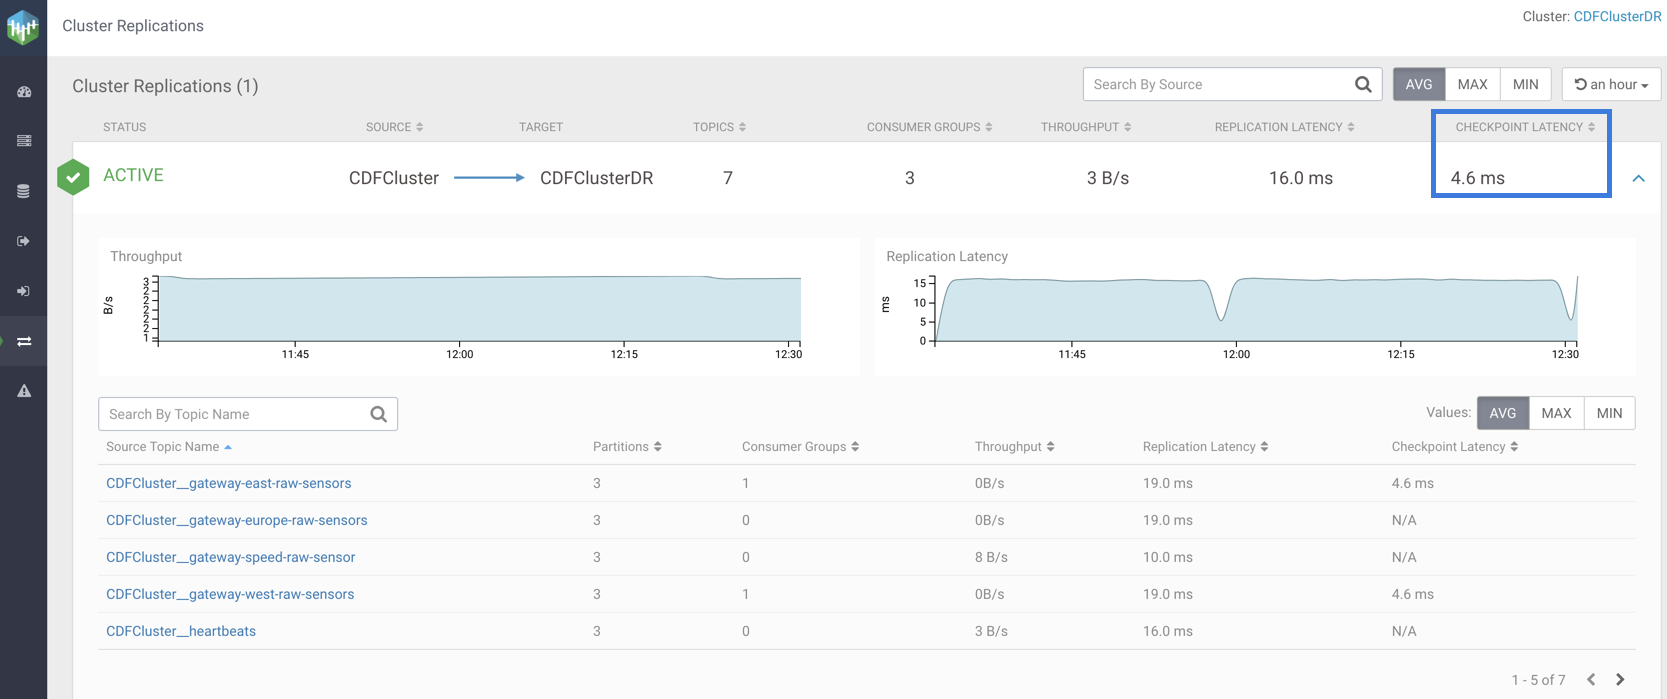Open the Overview dashboard sidebar icon
Screen dimensions: 1667x699
24,92
